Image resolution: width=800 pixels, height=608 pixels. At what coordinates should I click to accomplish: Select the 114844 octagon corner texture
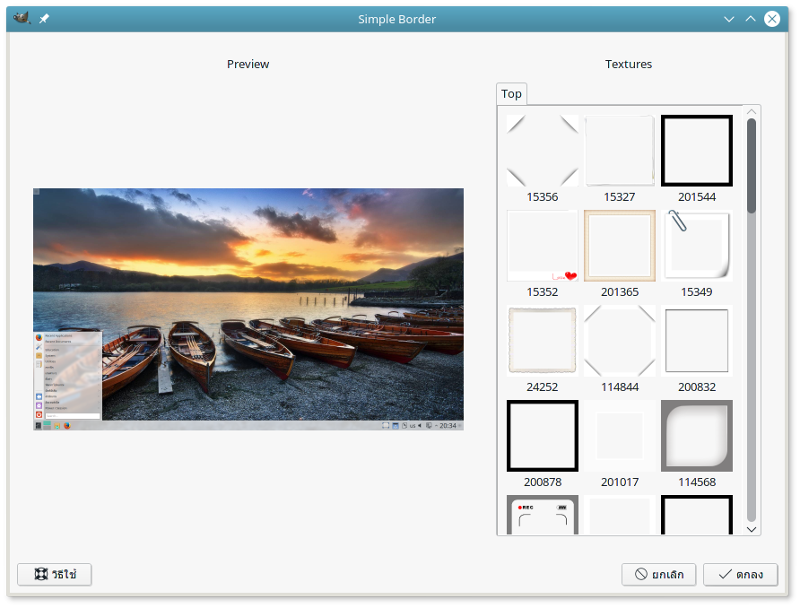[619, 341]
